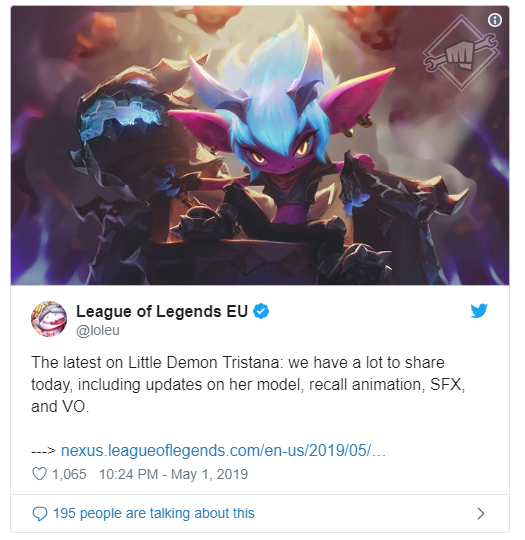The width and height of the screenshot is (525, 540).
Task: Open the @loleu handle
Action: 98,330
